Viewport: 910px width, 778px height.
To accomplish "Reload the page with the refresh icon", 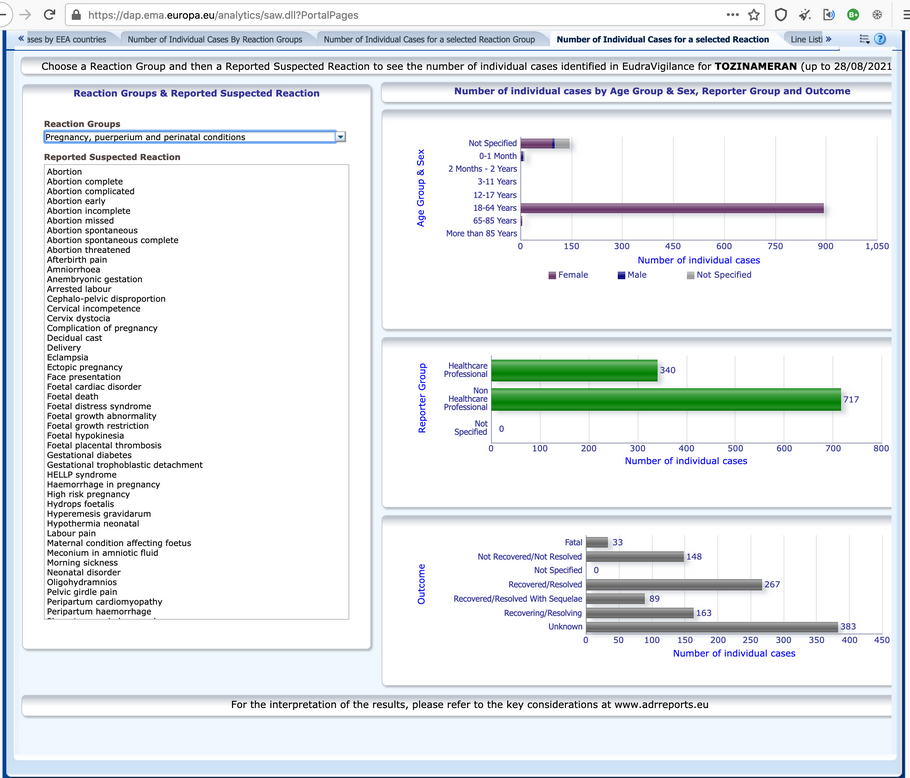I will tap(50, 15).
